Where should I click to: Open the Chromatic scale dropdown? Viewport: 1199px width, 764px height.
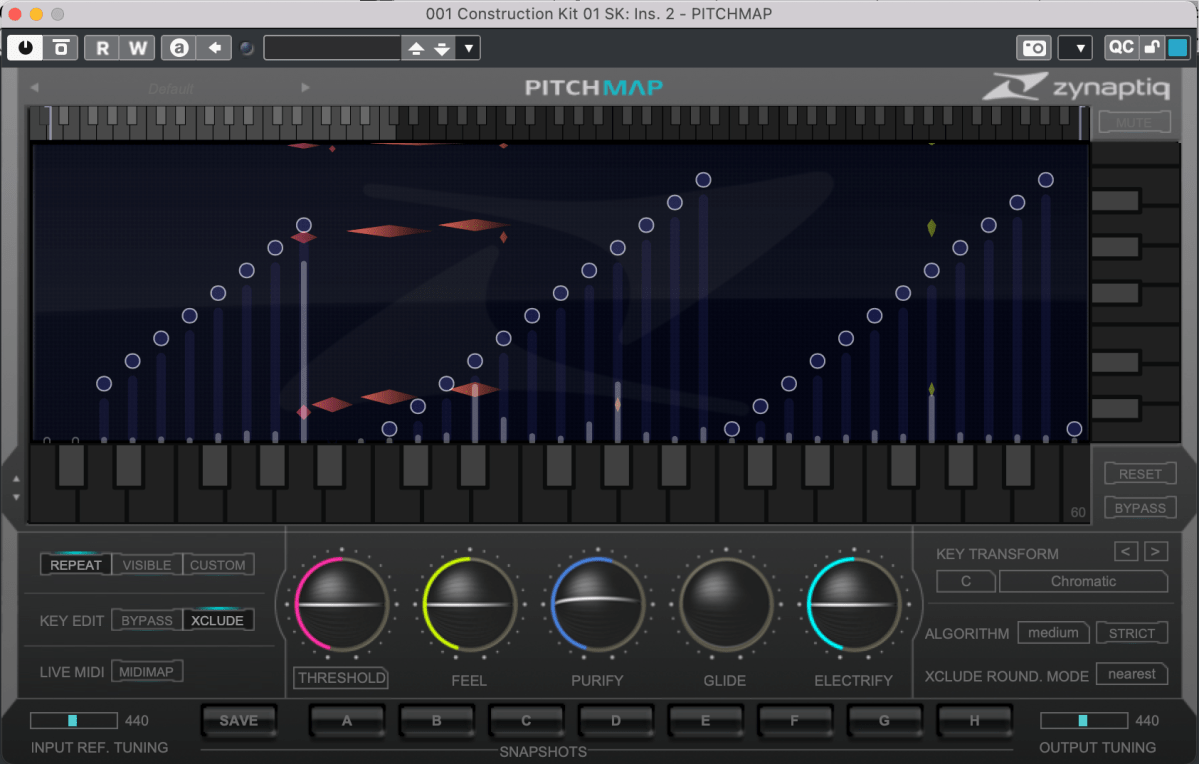1083,581
